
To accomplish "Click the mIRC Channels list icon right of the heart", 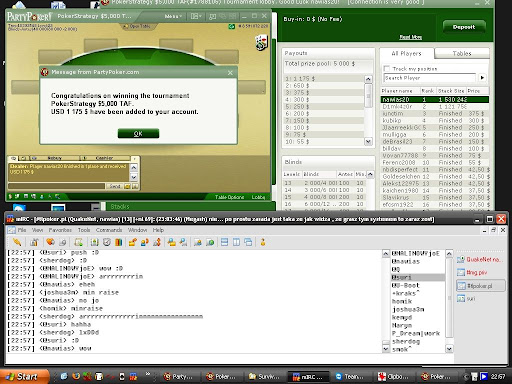I will click(x=63, y=242).
